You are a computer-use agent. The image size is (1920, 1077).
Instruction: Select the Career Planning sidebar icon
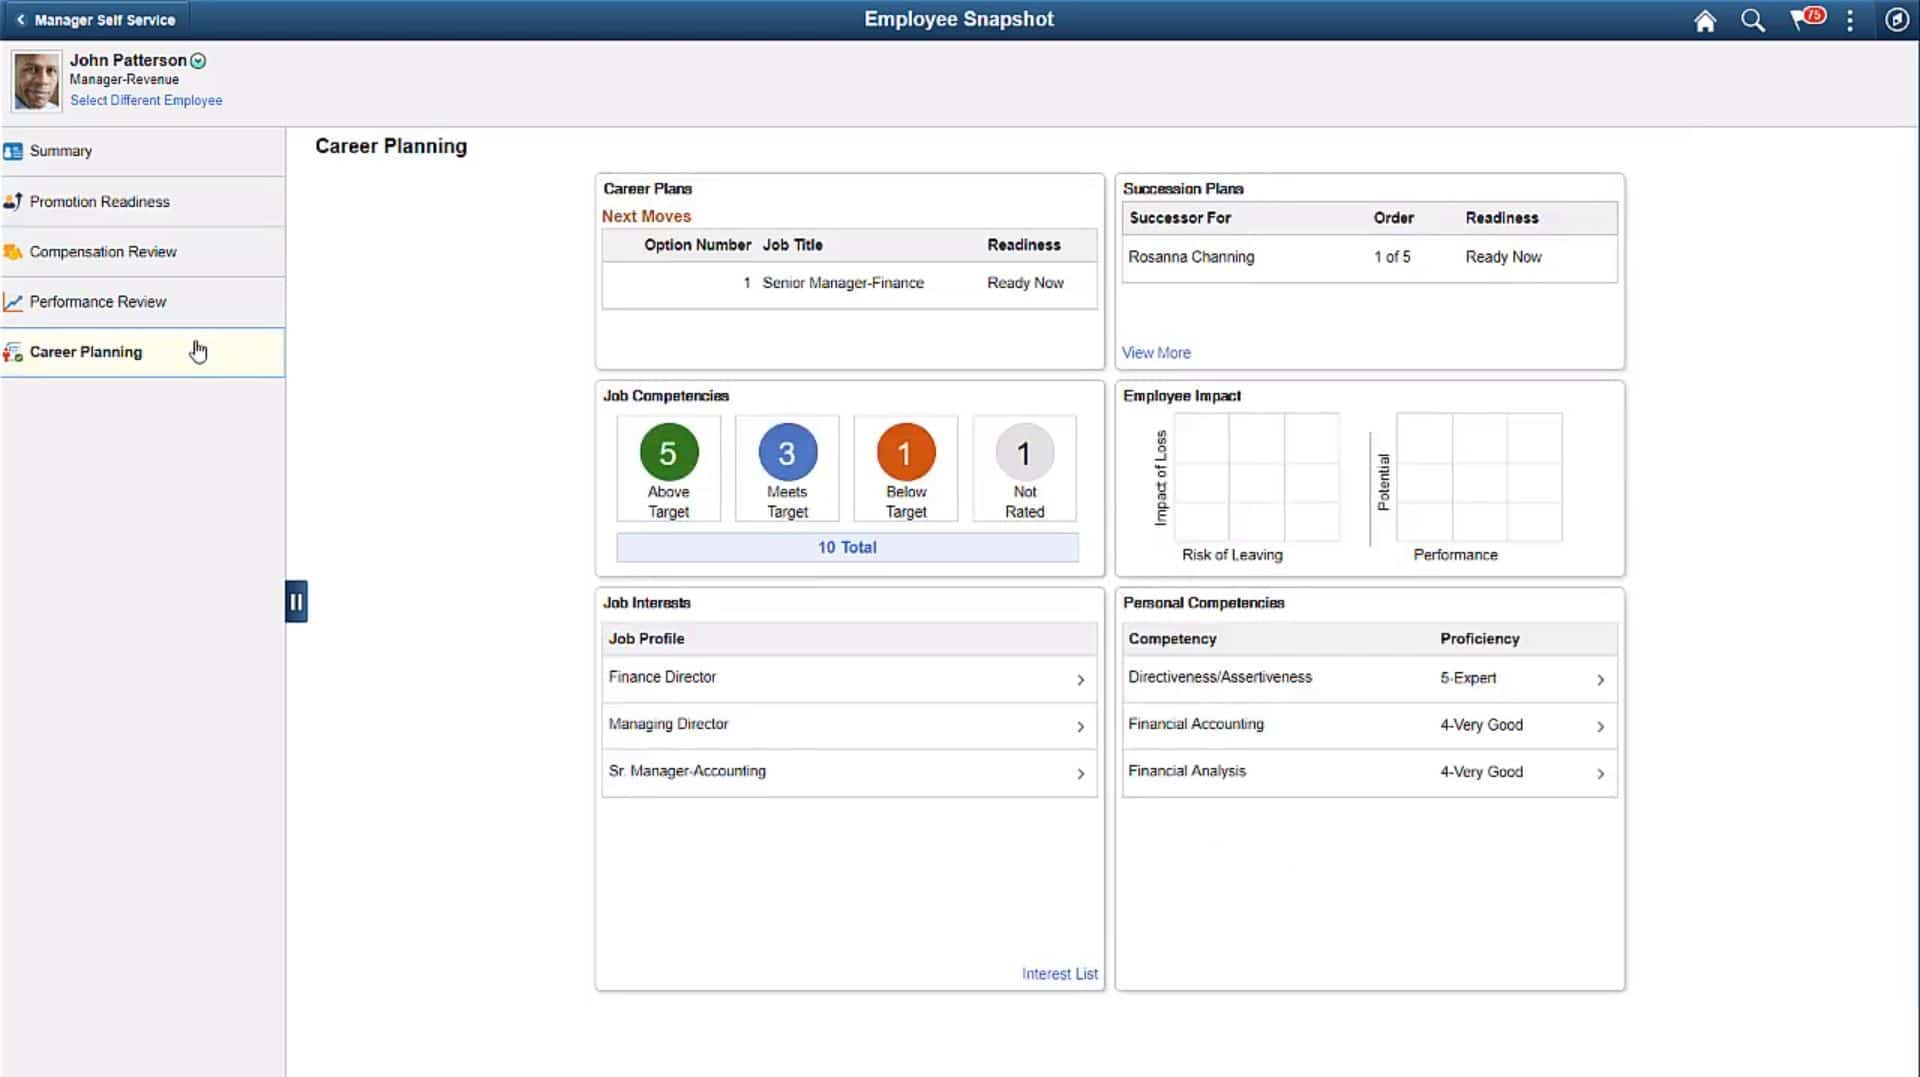click(14, 352)
